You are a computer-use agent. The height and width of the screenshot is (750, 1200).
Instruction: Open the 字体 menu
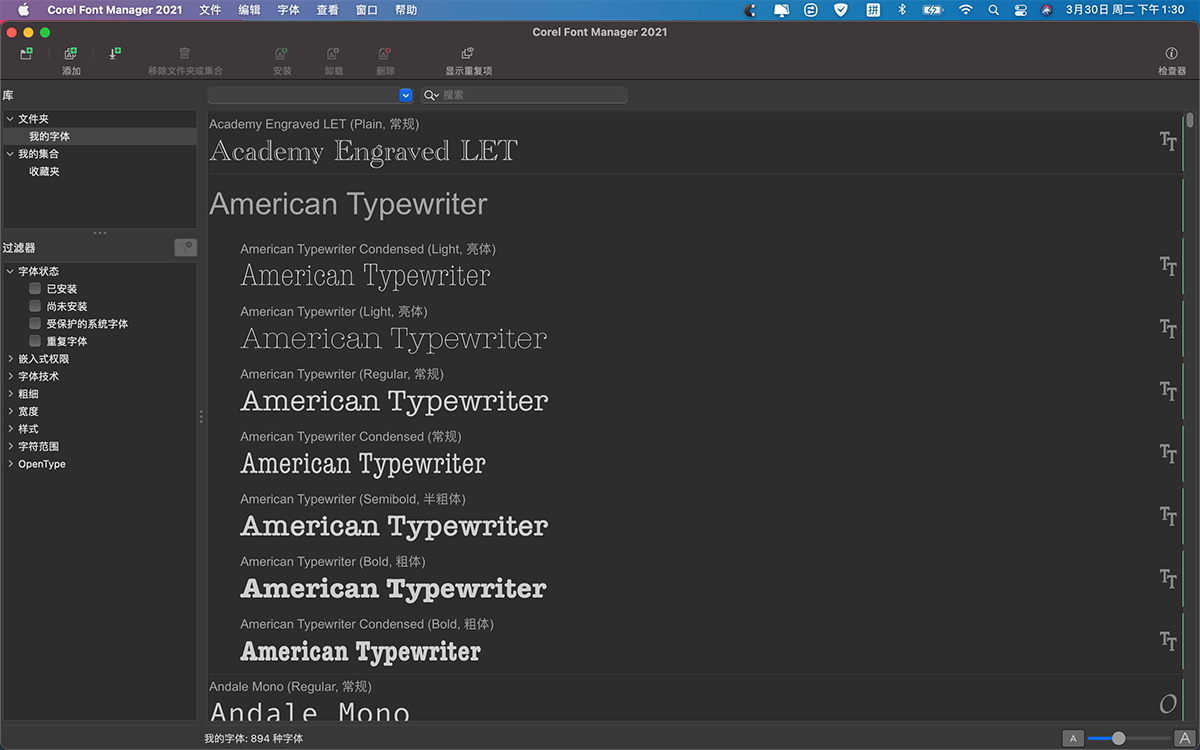288,9
